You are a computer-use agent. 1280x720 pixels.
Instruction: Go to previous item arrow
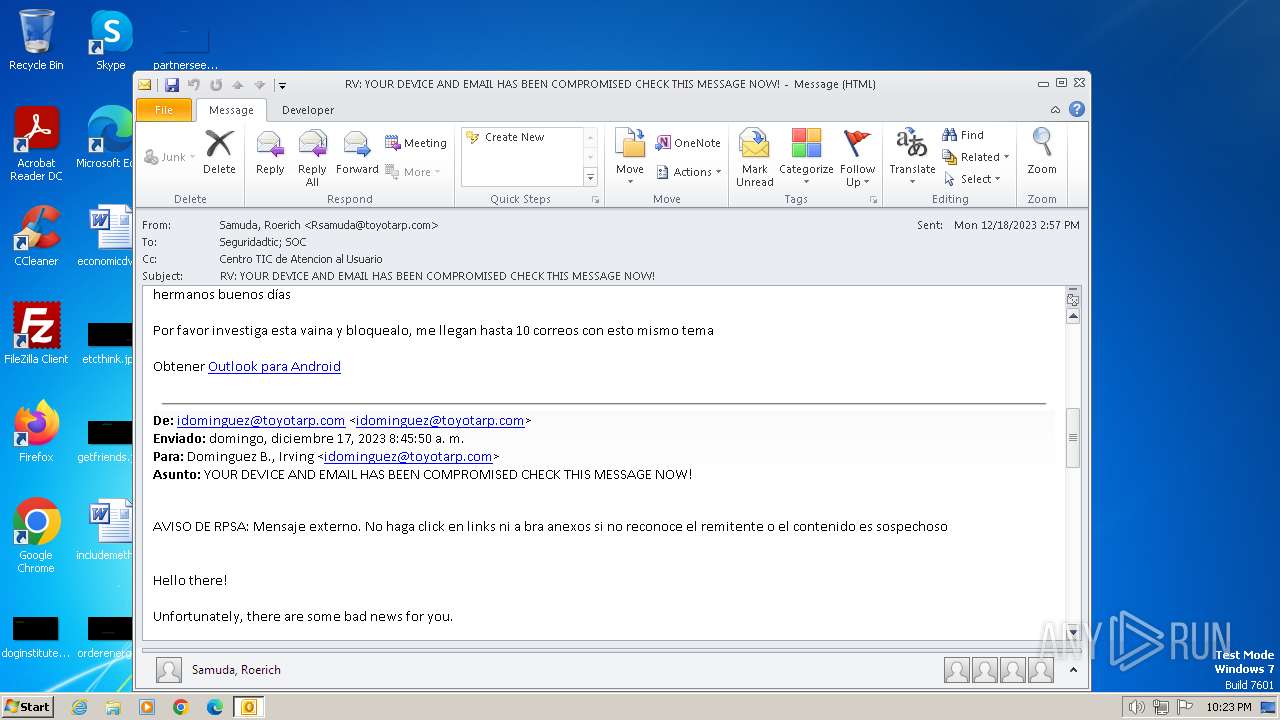(x=238, y=85)
